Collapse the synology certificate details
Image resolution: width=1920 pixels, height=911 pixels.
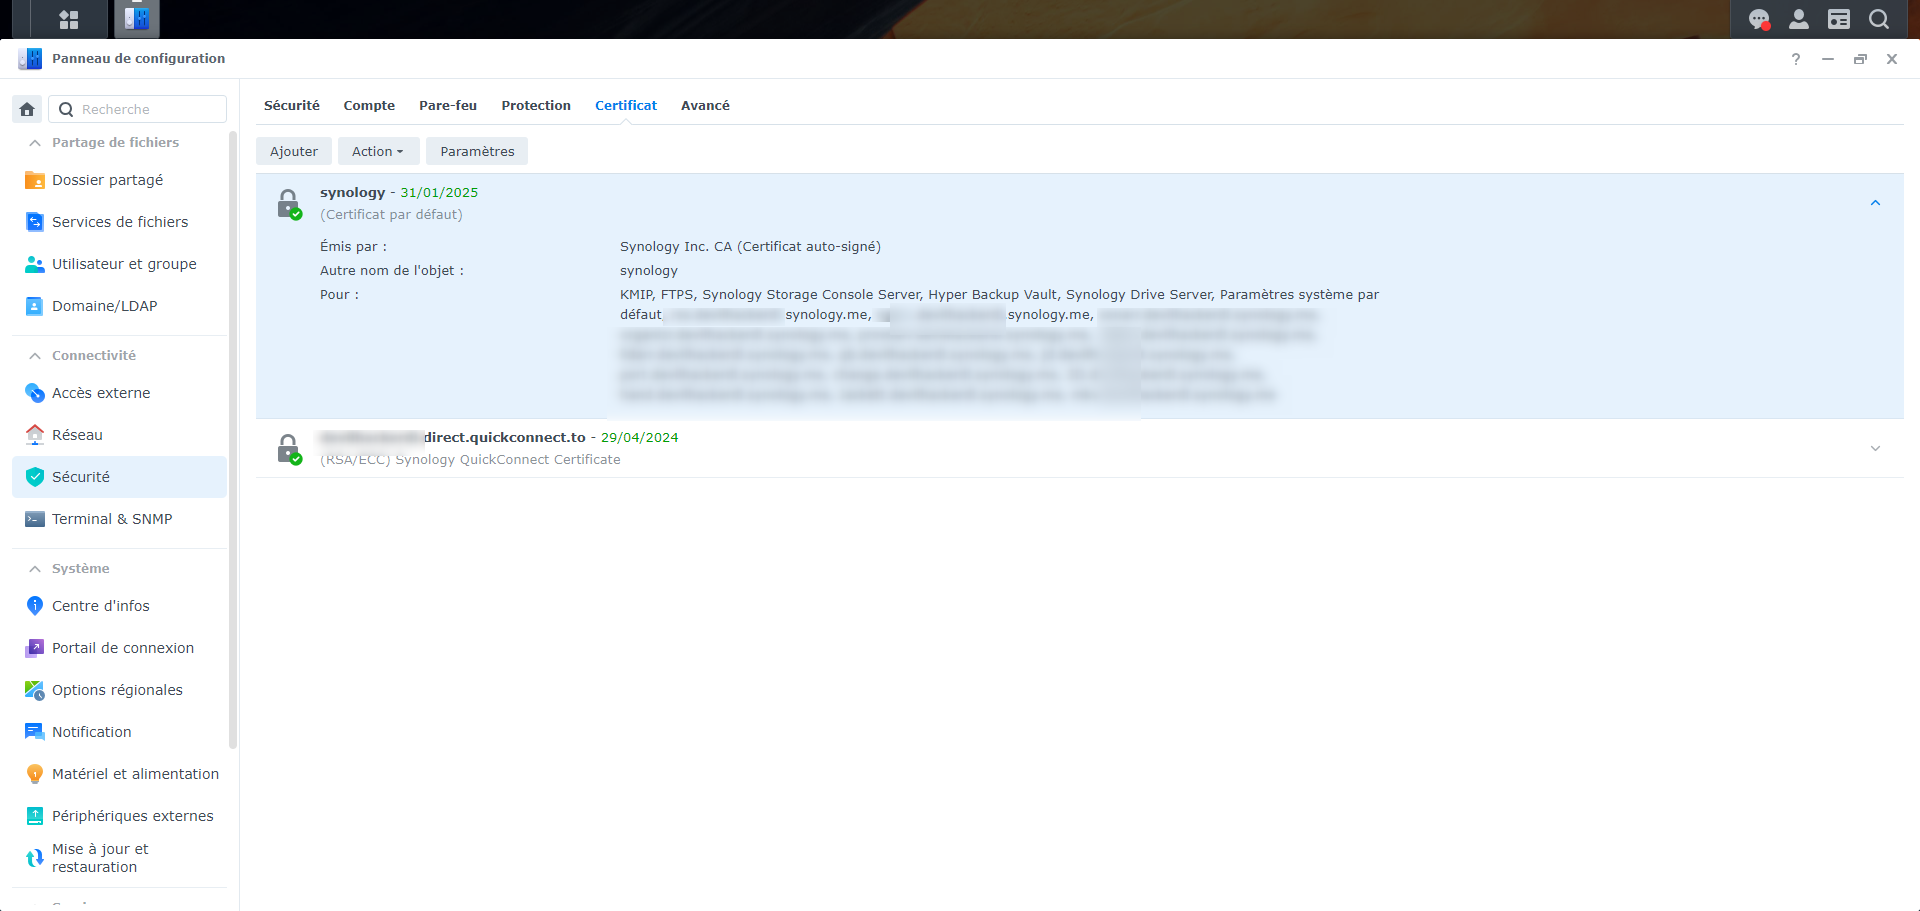tap(1875, 203)
